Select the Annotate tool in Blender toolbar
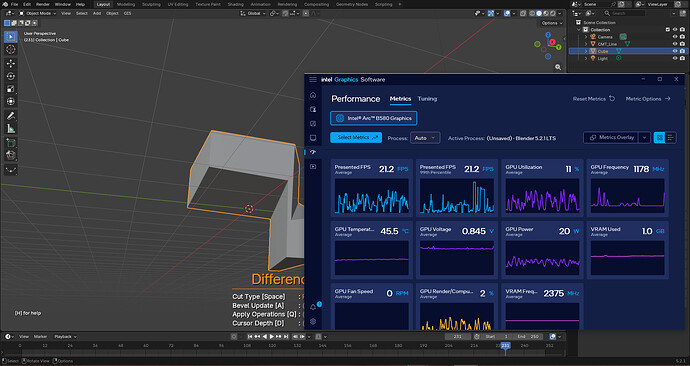 [x=11, y=116]
